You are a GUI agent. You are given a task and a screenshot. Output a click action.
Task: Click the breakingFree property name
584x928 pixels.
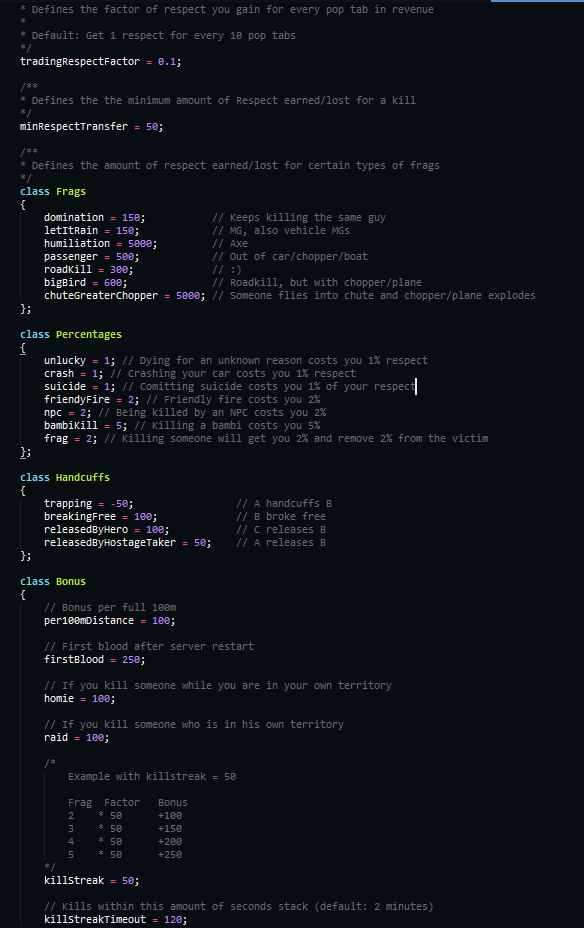click(x=80, y=517)
